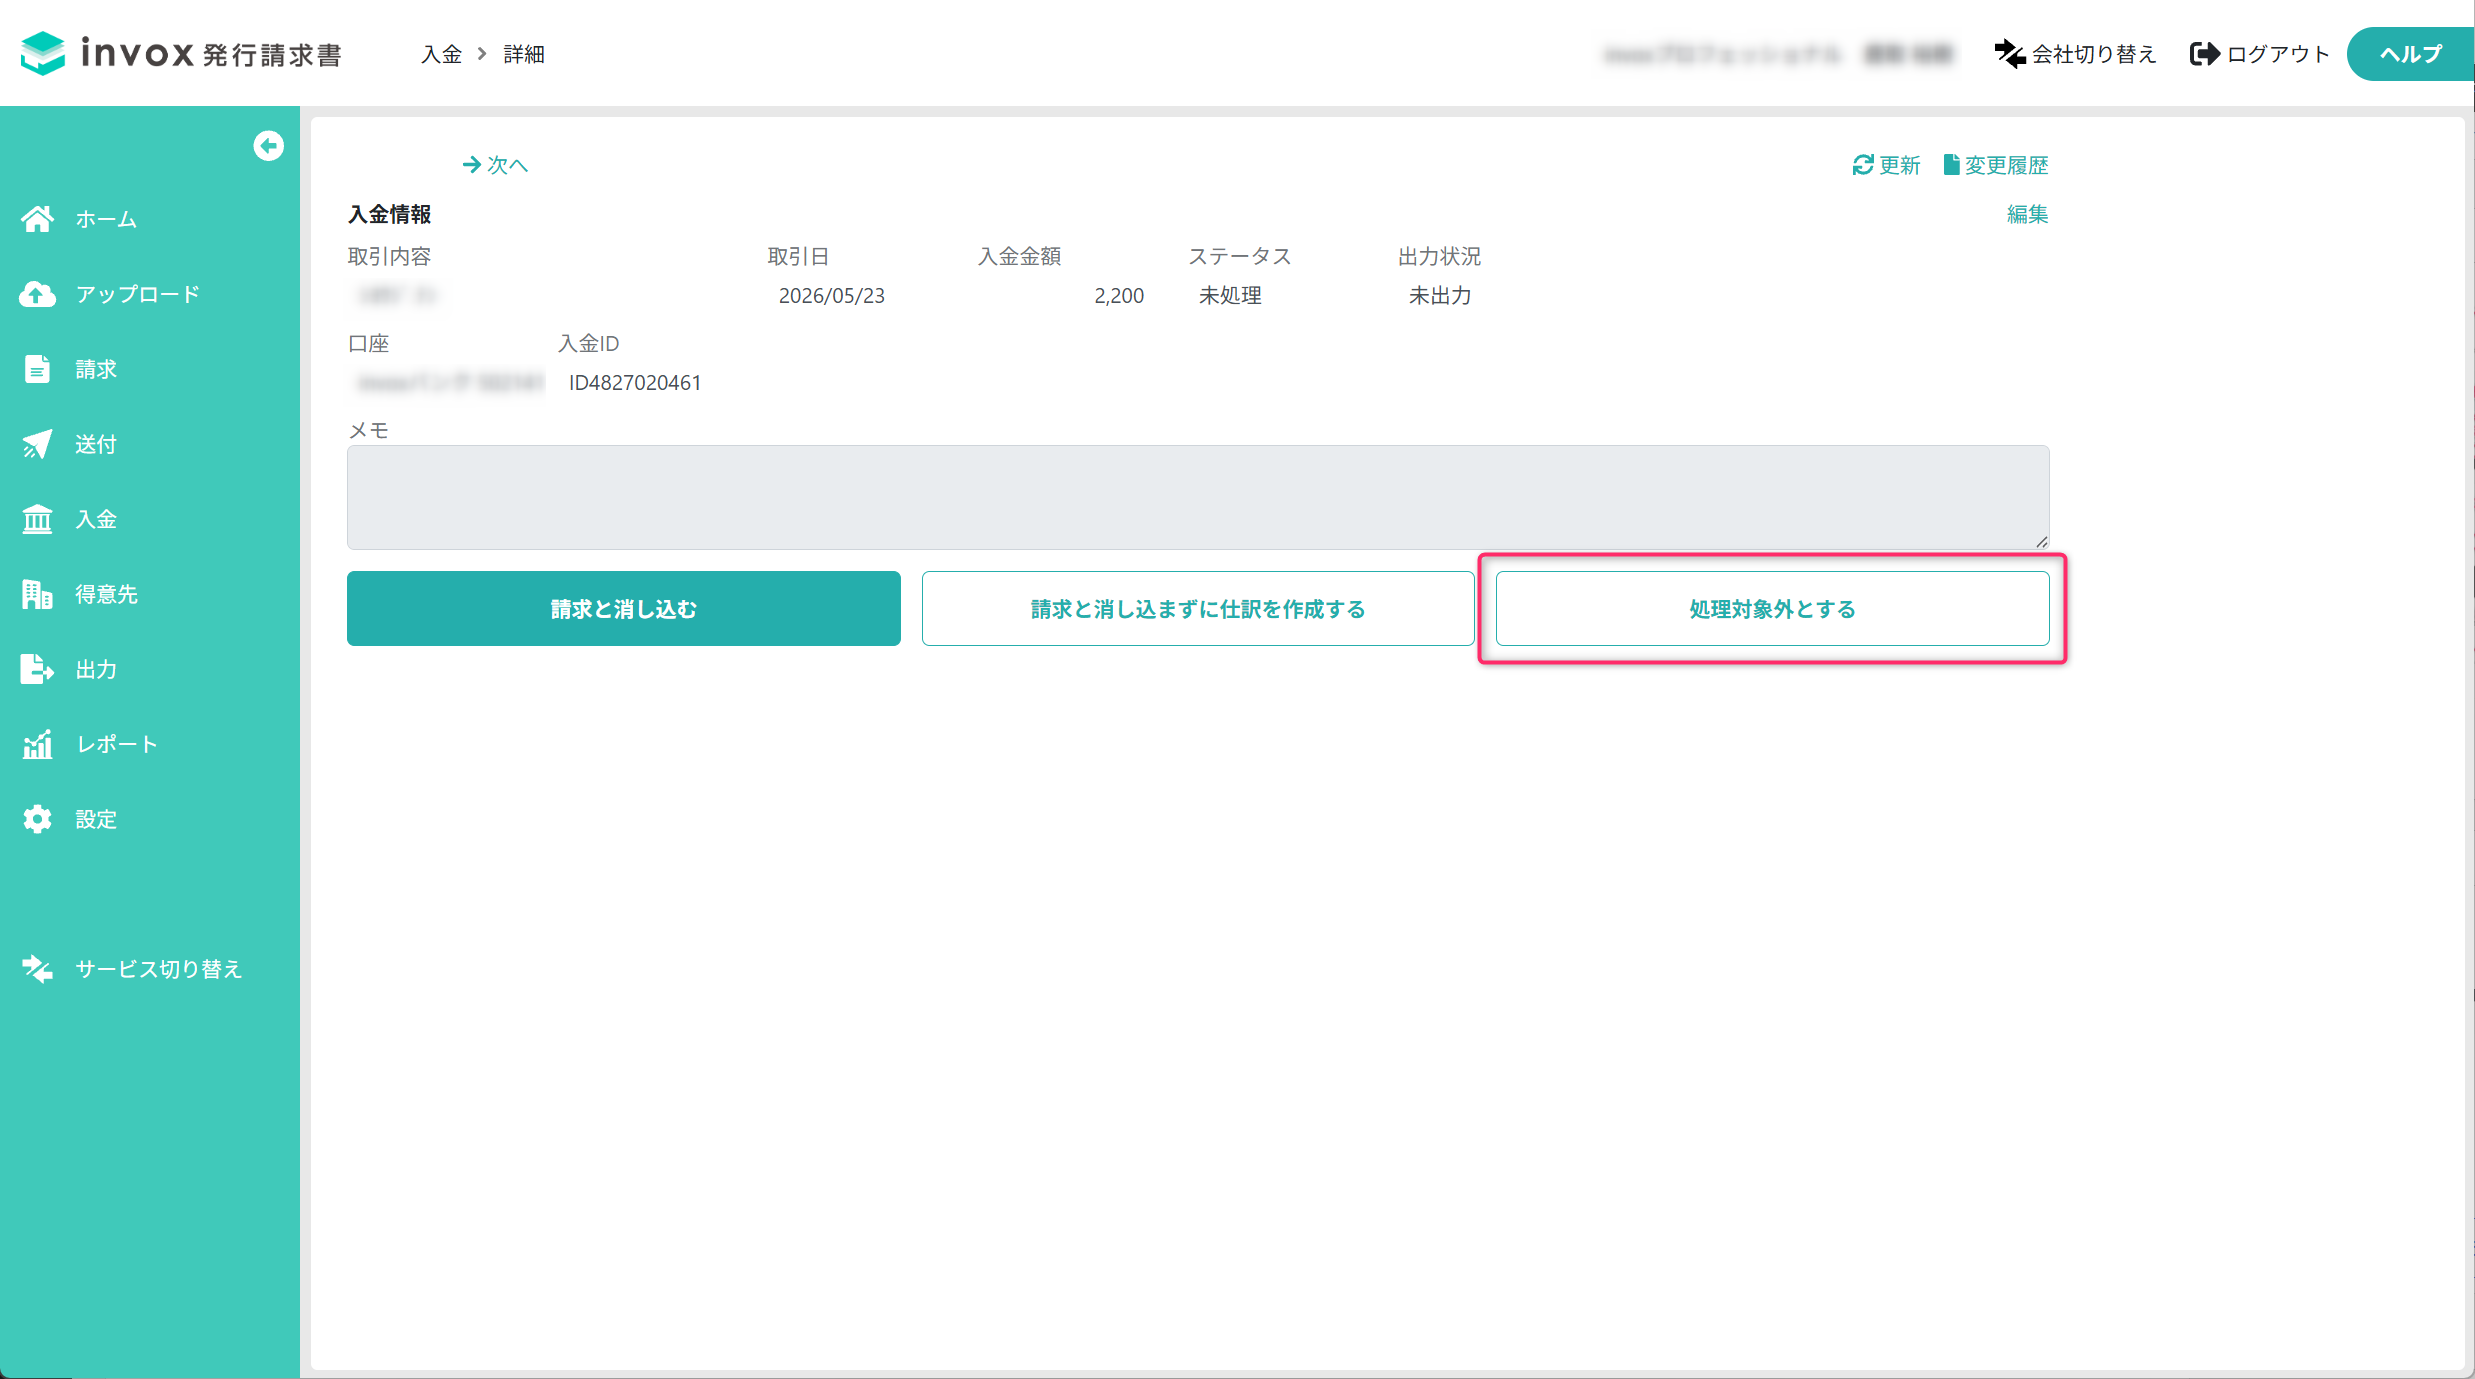Click the 編集 link
This screenshot has width=2475, height=1379.
(x=2027, y=214)
